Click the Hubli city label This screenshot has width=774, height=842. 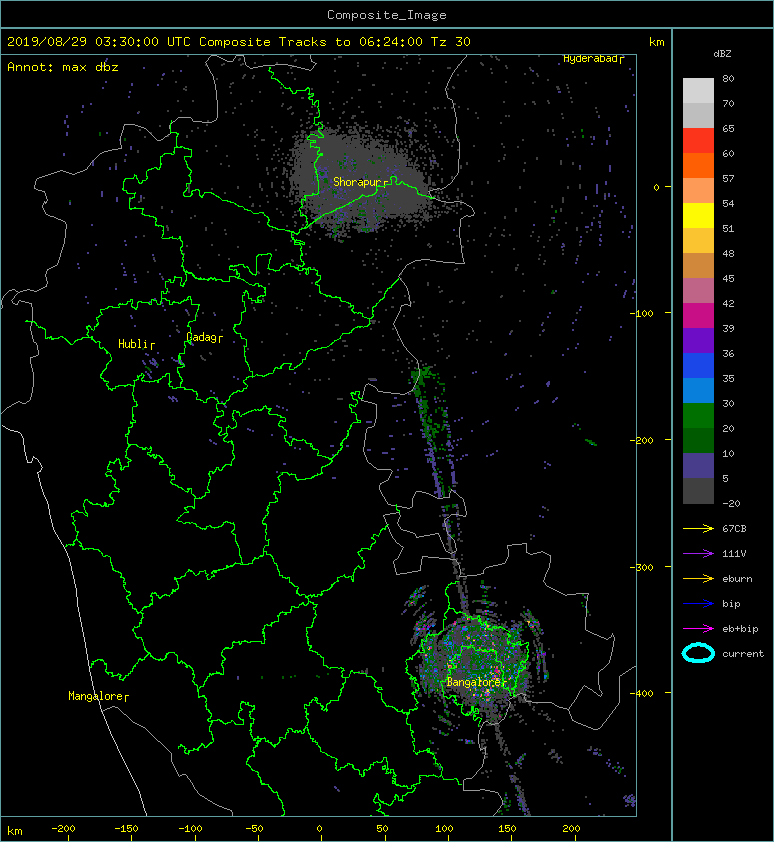(x=133, y=344)
